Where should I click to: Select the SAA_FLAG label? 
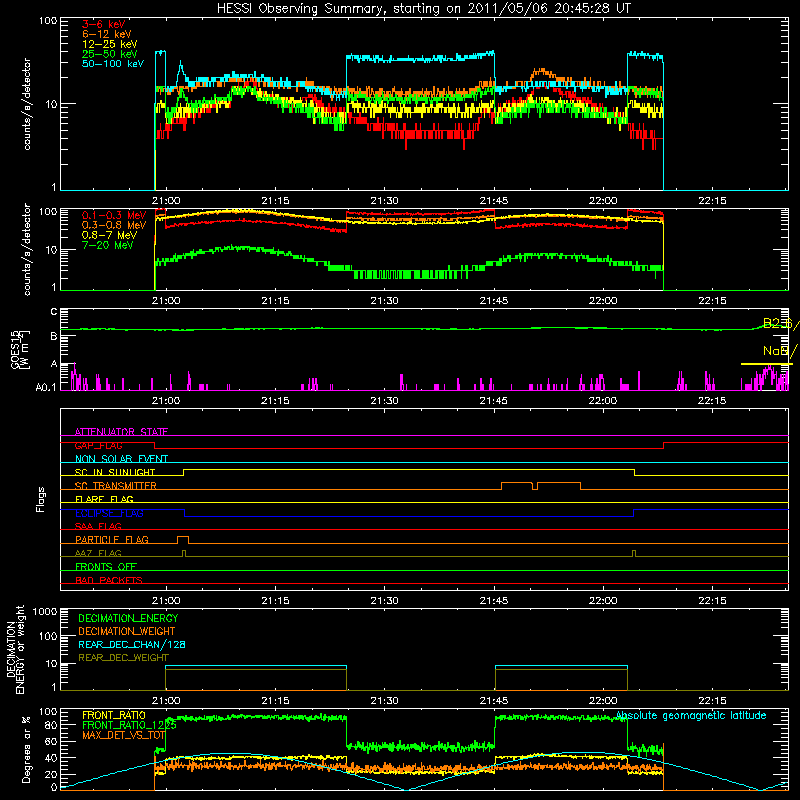click(x=98, y=526)
